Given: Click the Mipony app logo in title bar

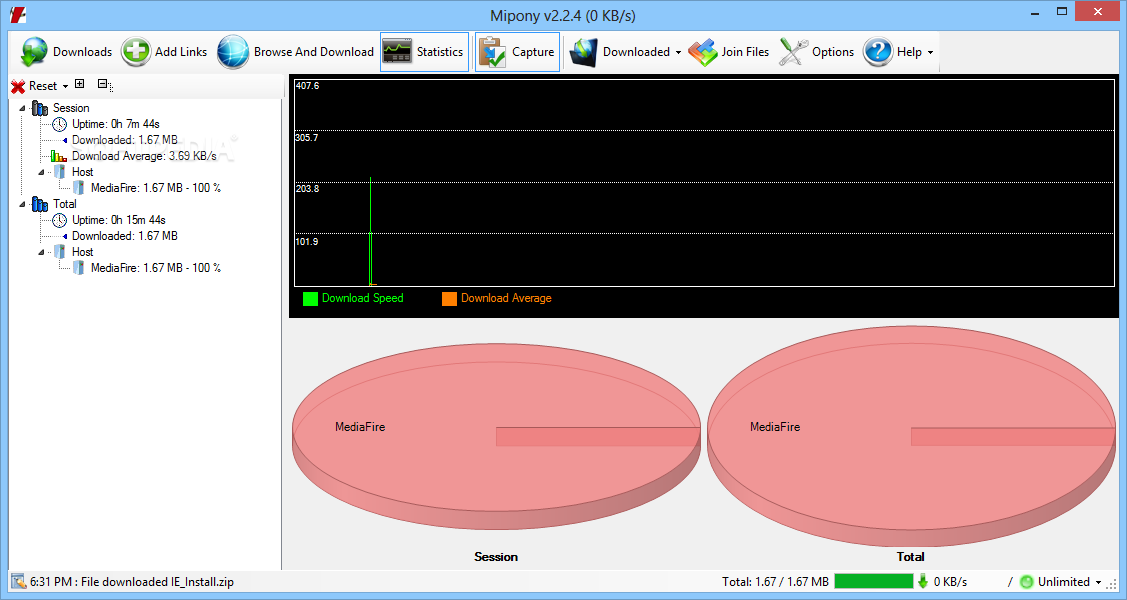Looking at the screenshot, I should coord(18,14).
